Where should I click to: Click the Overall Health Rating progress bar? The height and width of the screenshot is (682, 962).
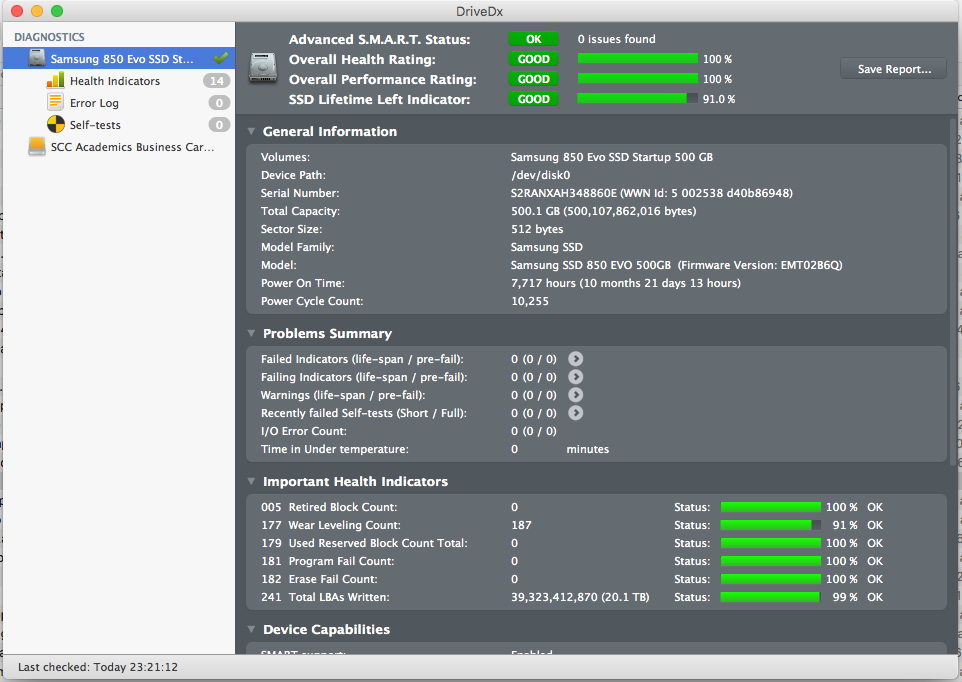pos(637,58)
